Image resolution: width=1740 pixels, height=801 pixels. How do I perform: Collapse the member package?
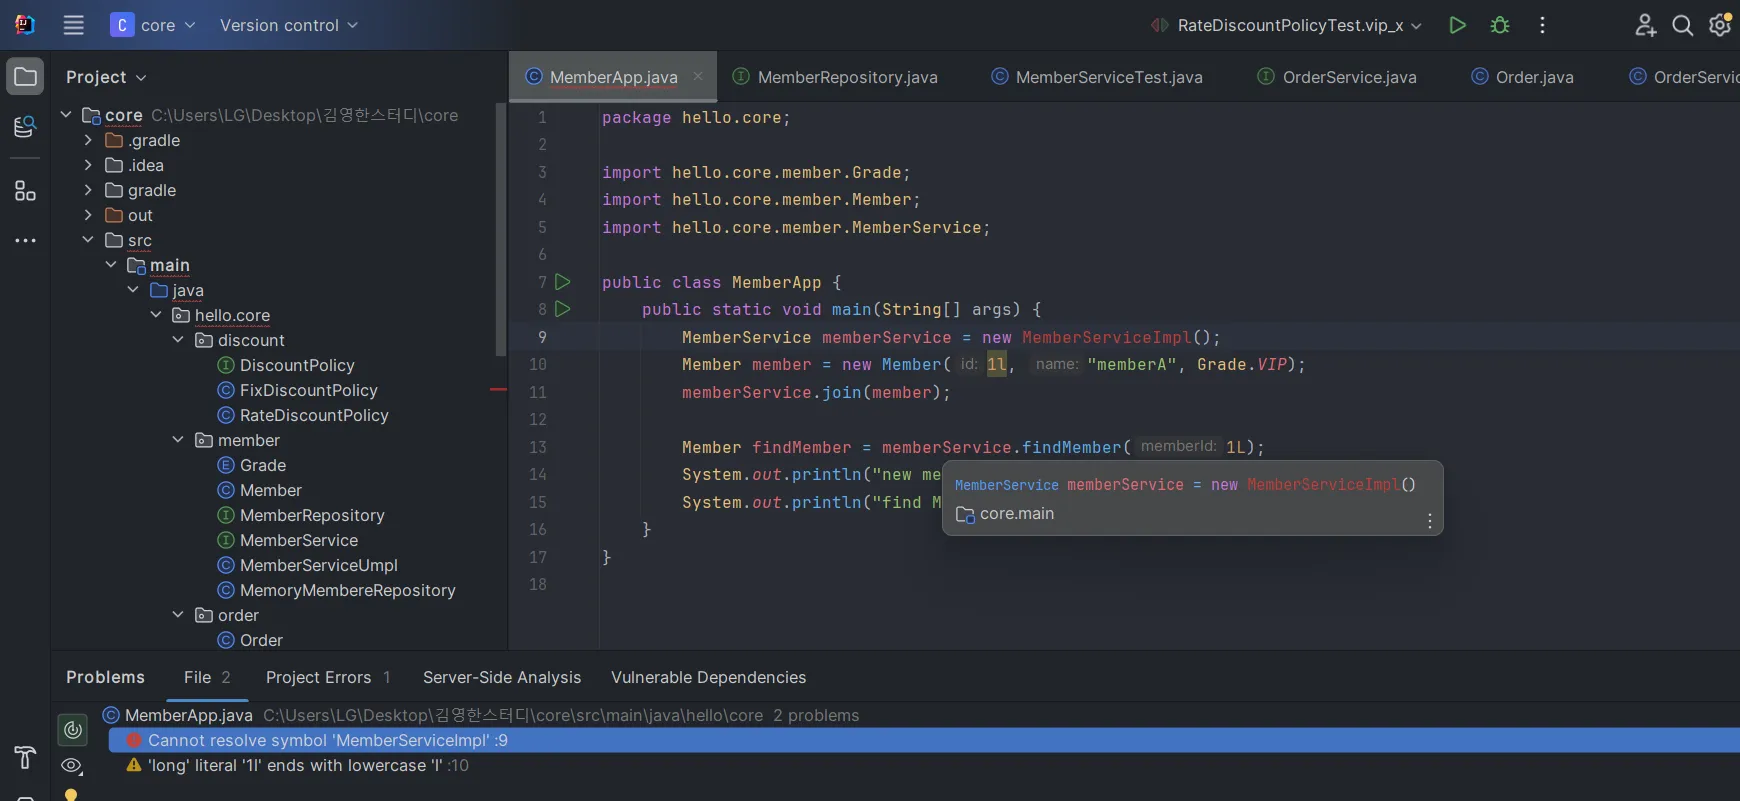pos(178,440)
